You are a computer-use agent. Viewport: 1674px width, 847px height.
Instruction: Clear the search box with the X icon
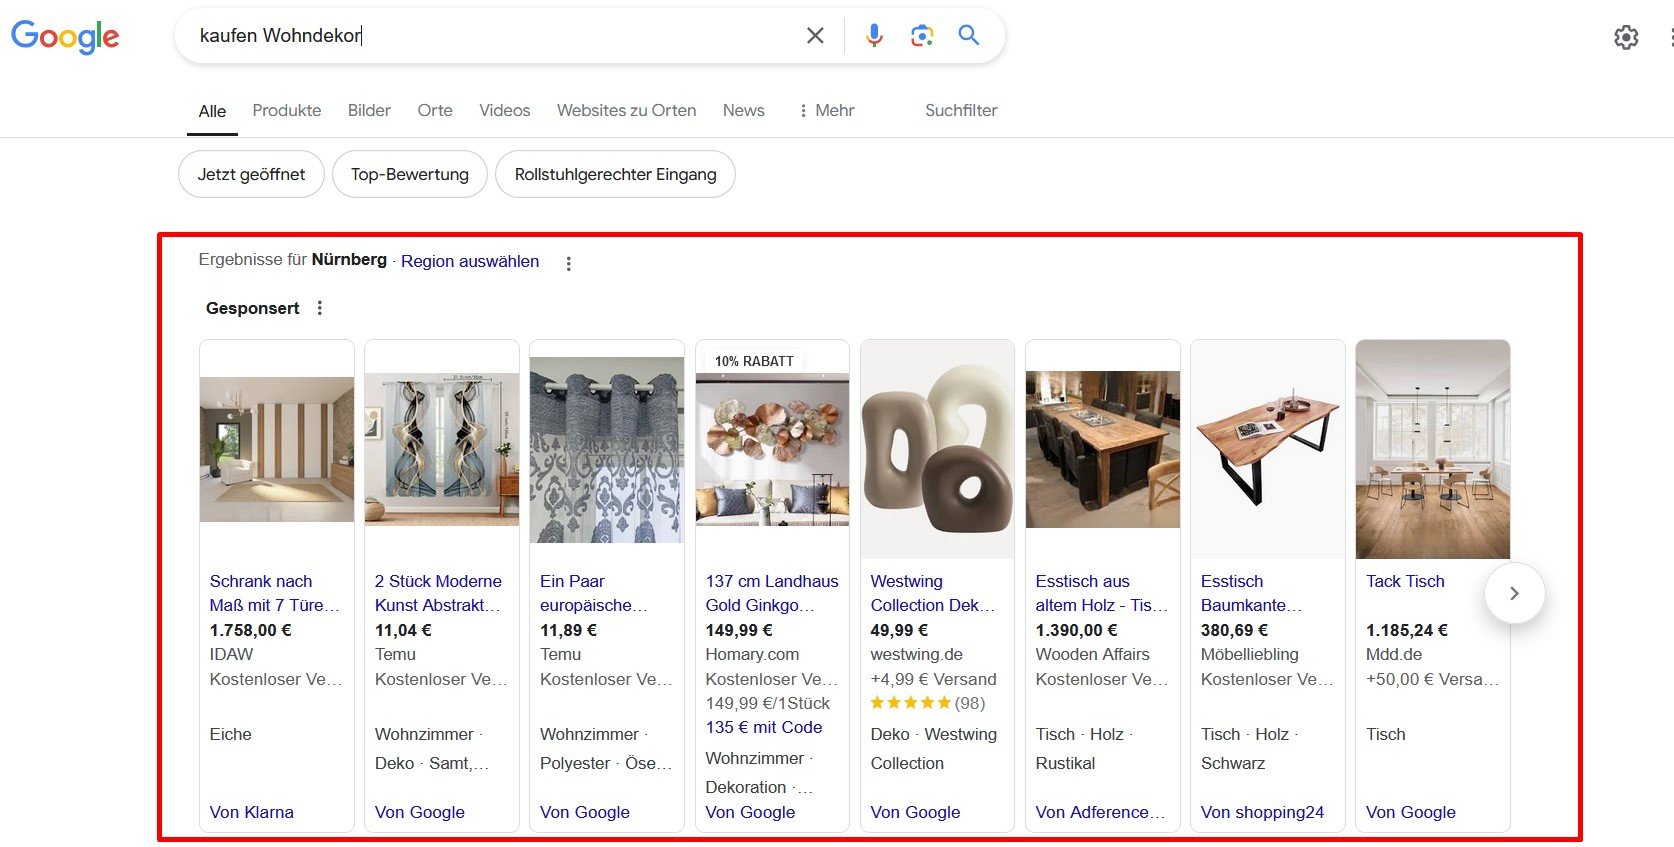[815, 36]
